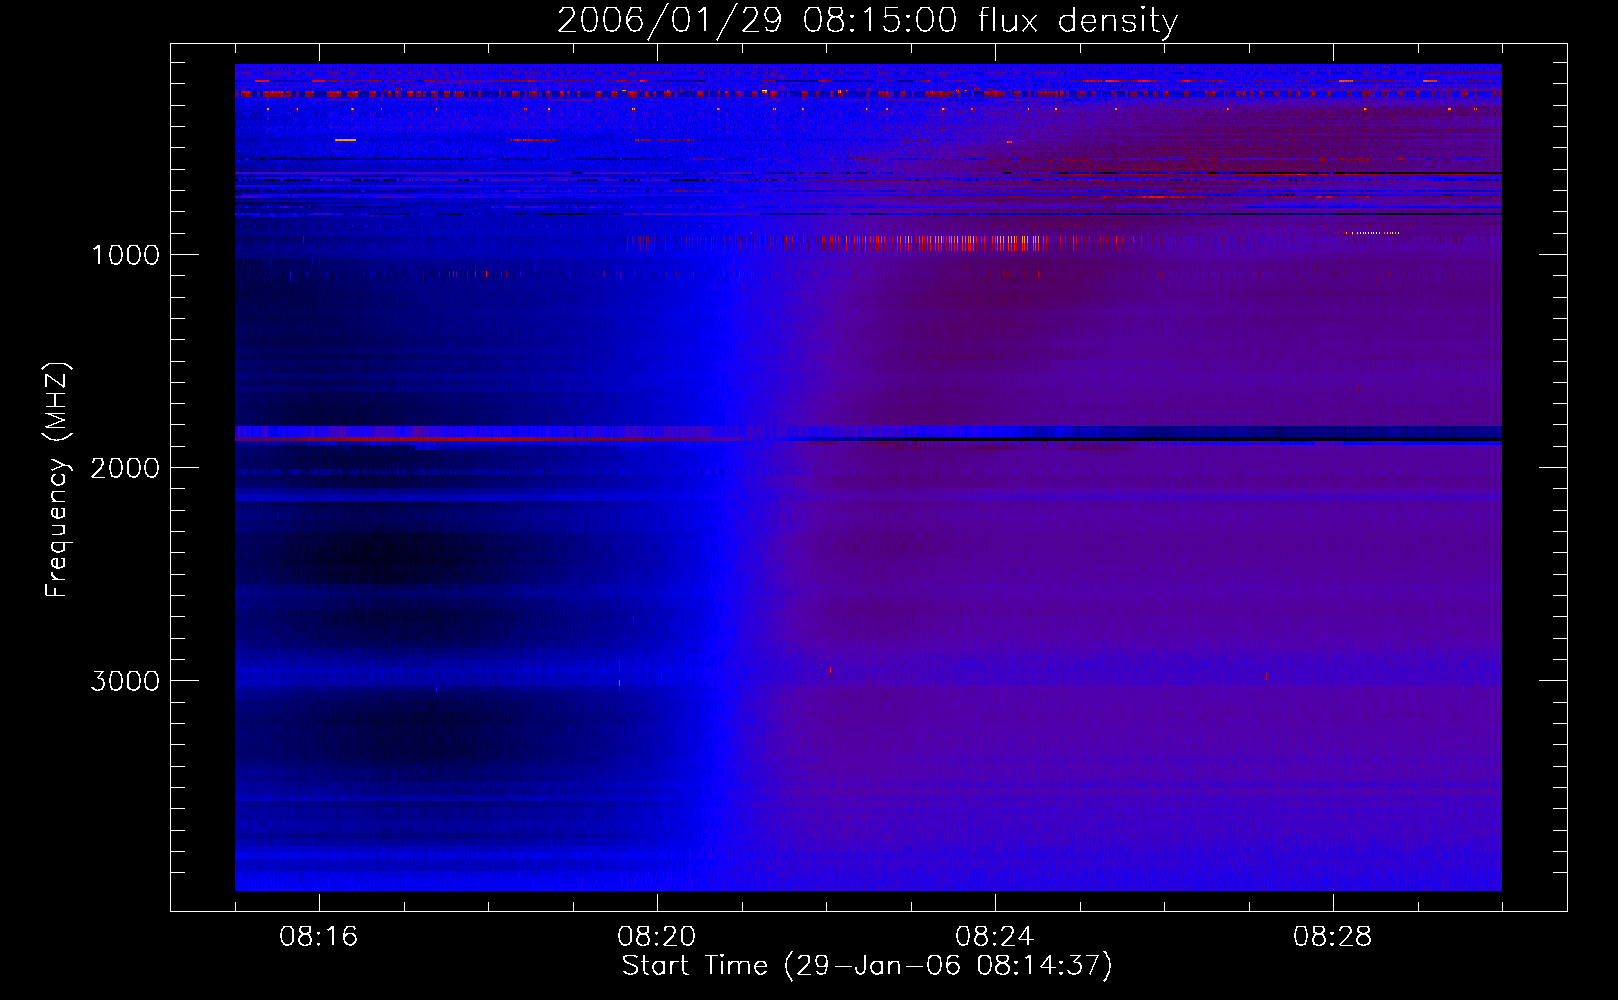Click the 08:28 time tick label
This screenshot has width=1618, height=1000.
pyautogui.click(x=1333, y=937)
